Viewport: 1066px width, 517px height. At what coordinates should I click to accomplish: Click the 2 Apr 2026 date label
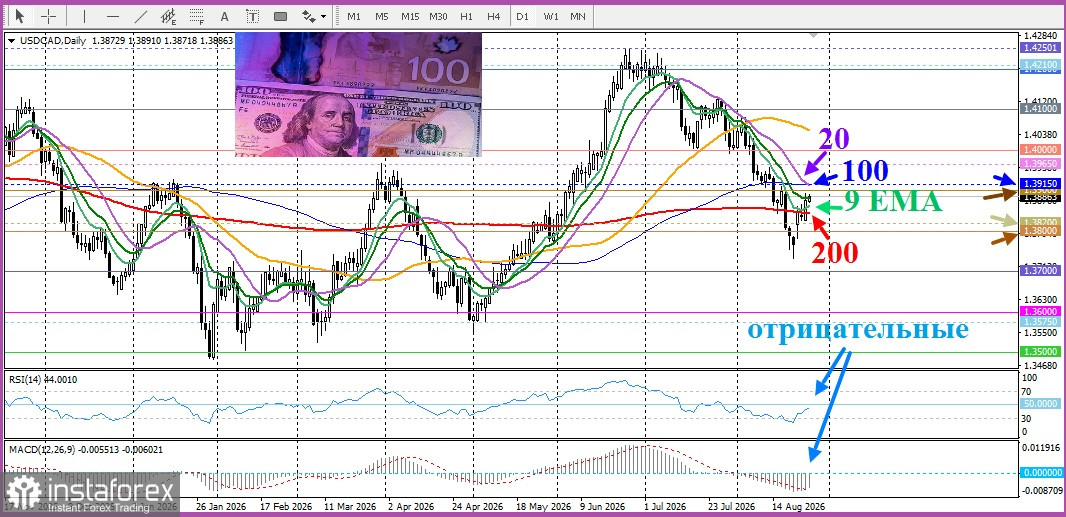411,507
